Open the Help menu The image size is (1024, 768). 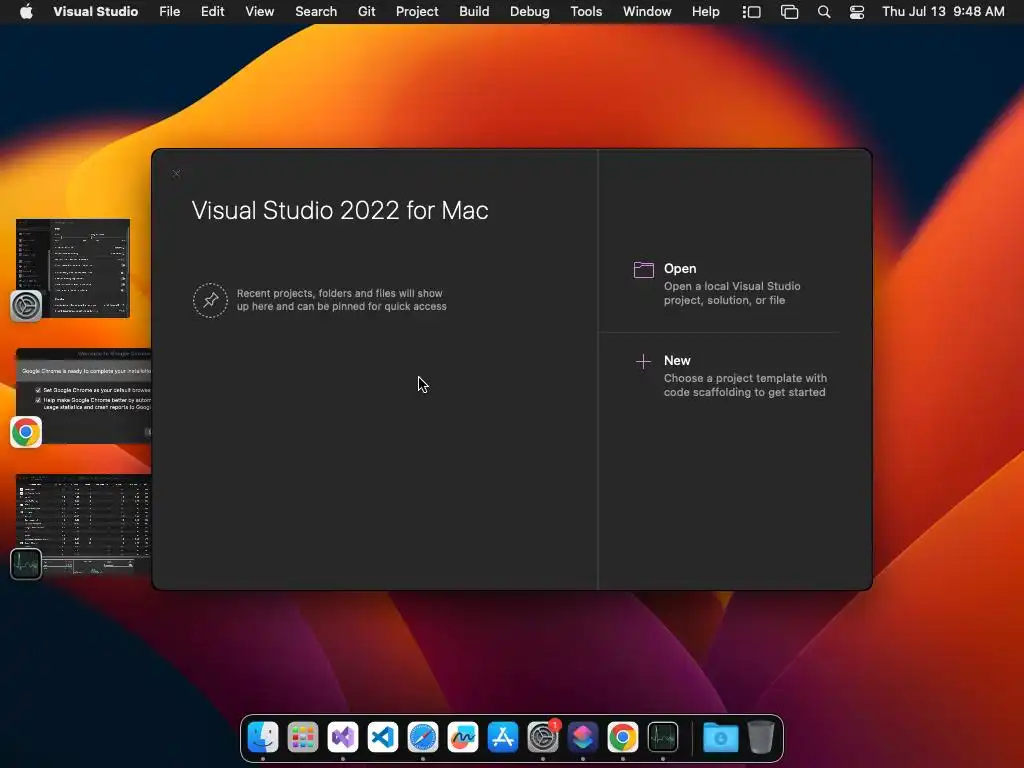705,11
